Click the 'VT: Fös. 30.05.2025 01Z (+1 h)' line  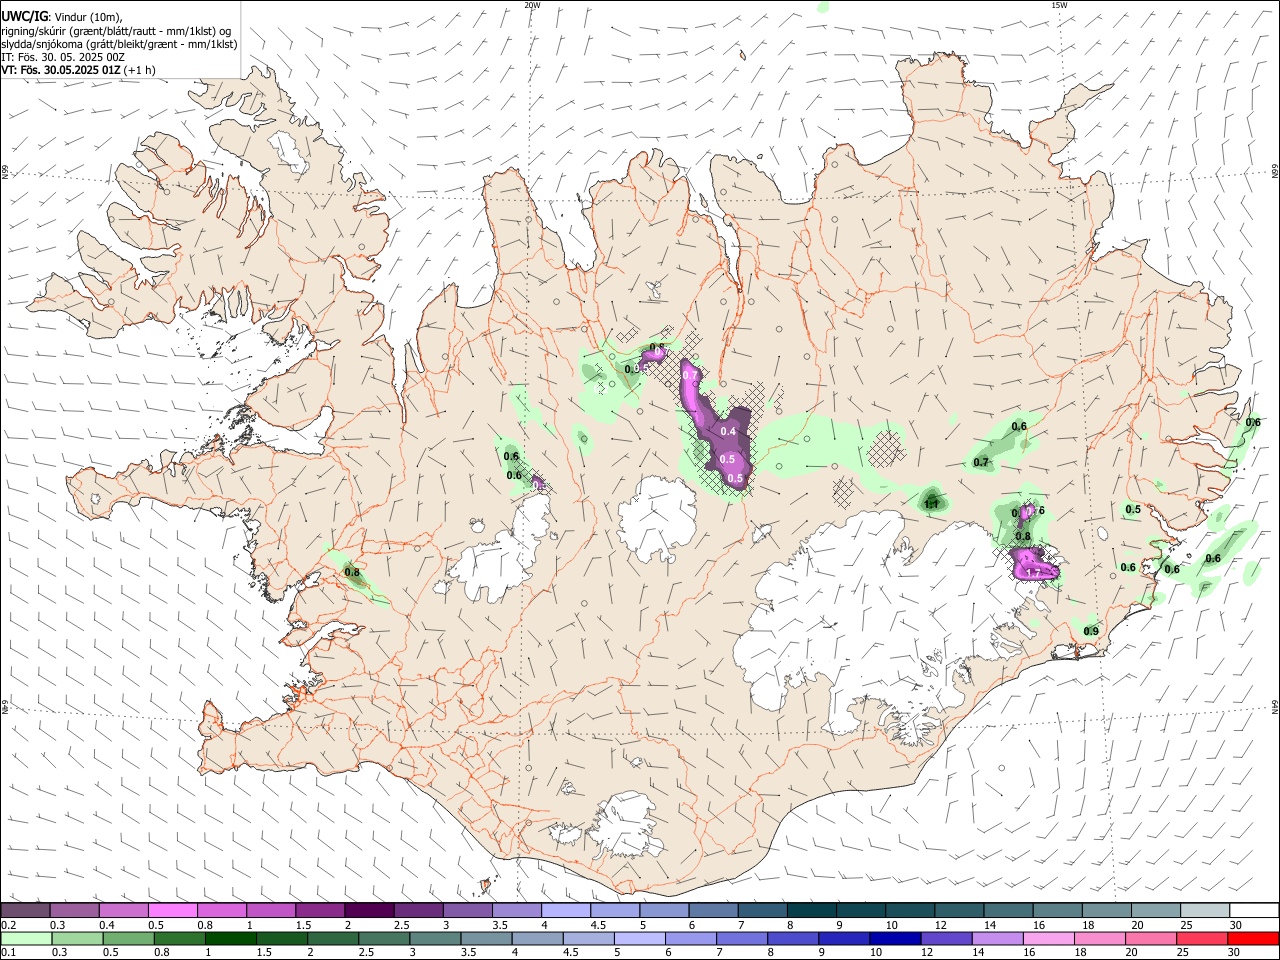[x=78, y=70]
